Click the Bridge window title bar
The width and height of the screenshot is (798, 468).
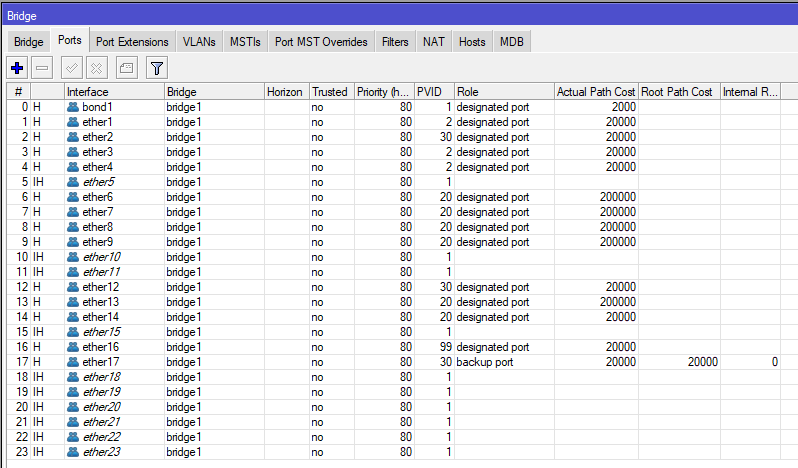point(399,16)
